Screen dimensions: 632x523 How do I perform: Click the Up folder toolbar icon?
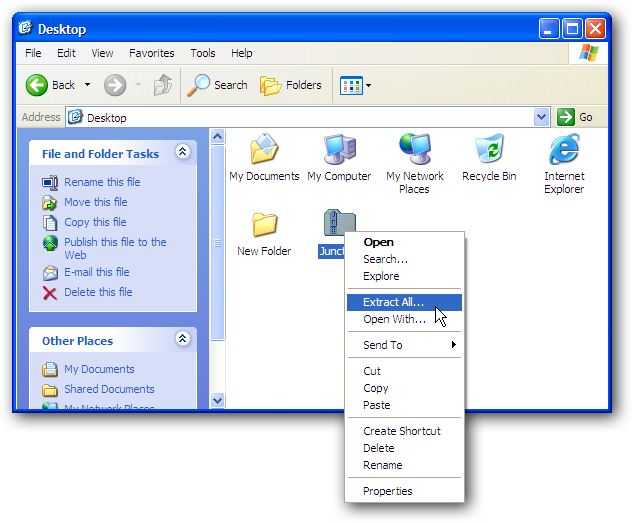[163, 85]
